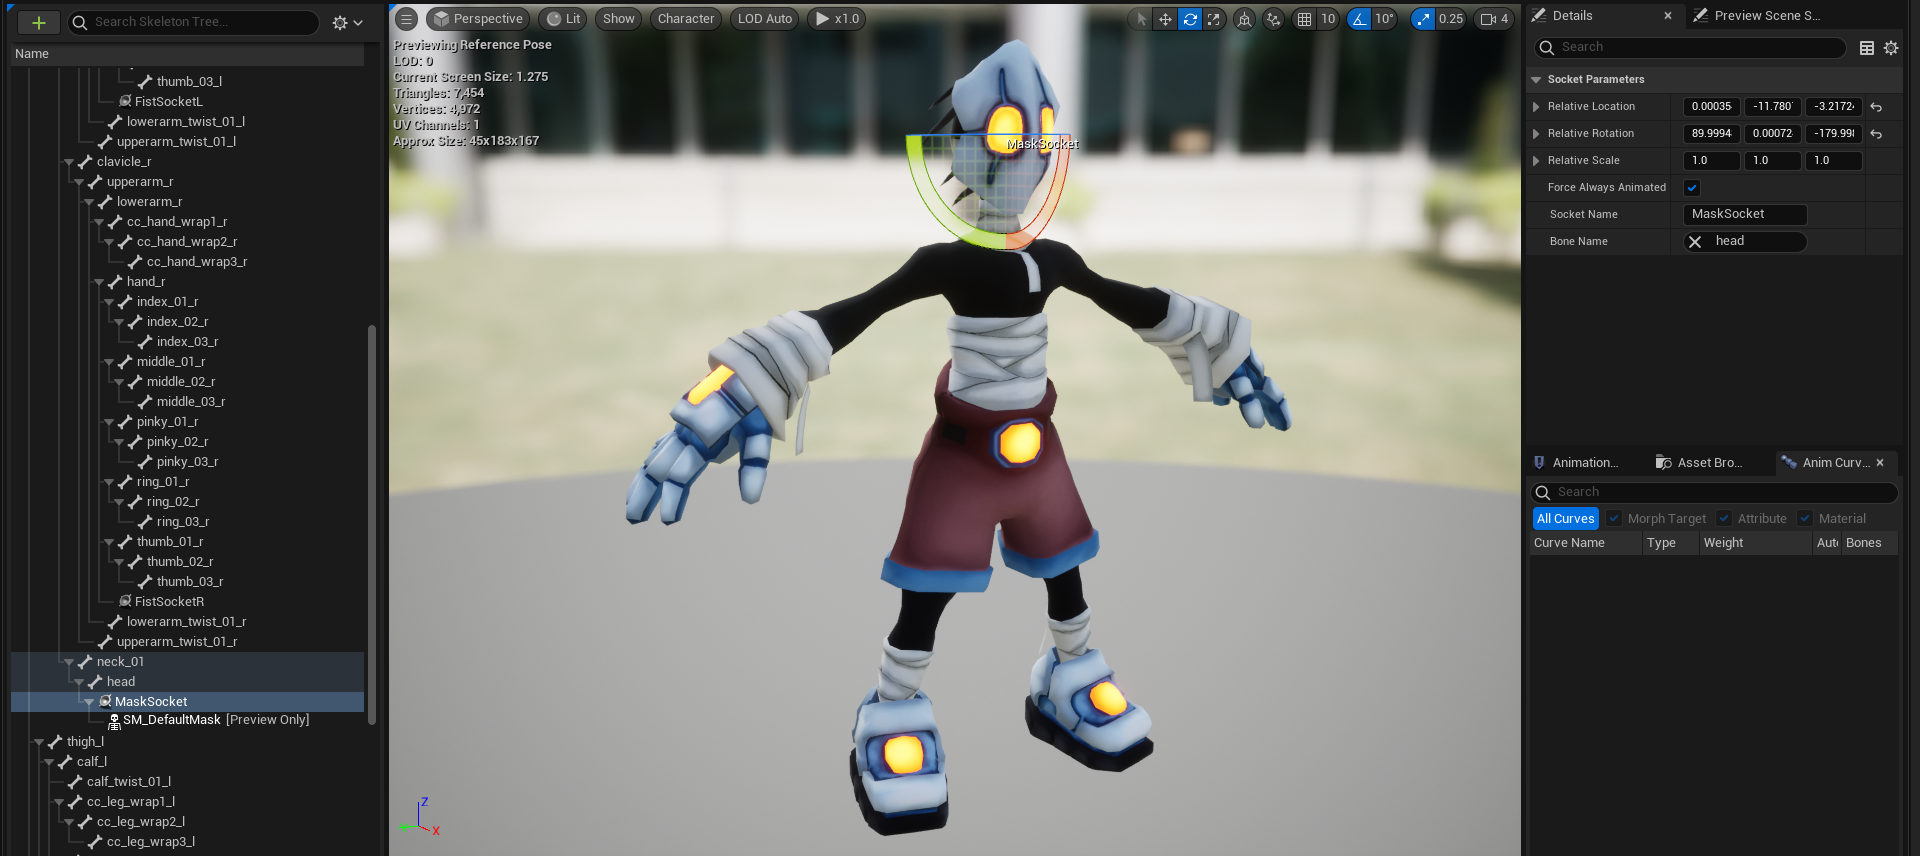This screenshot has width=1920, height=856.
Task: Select the translate (move) gizmo tool
Action: (x=1165, y=19)
